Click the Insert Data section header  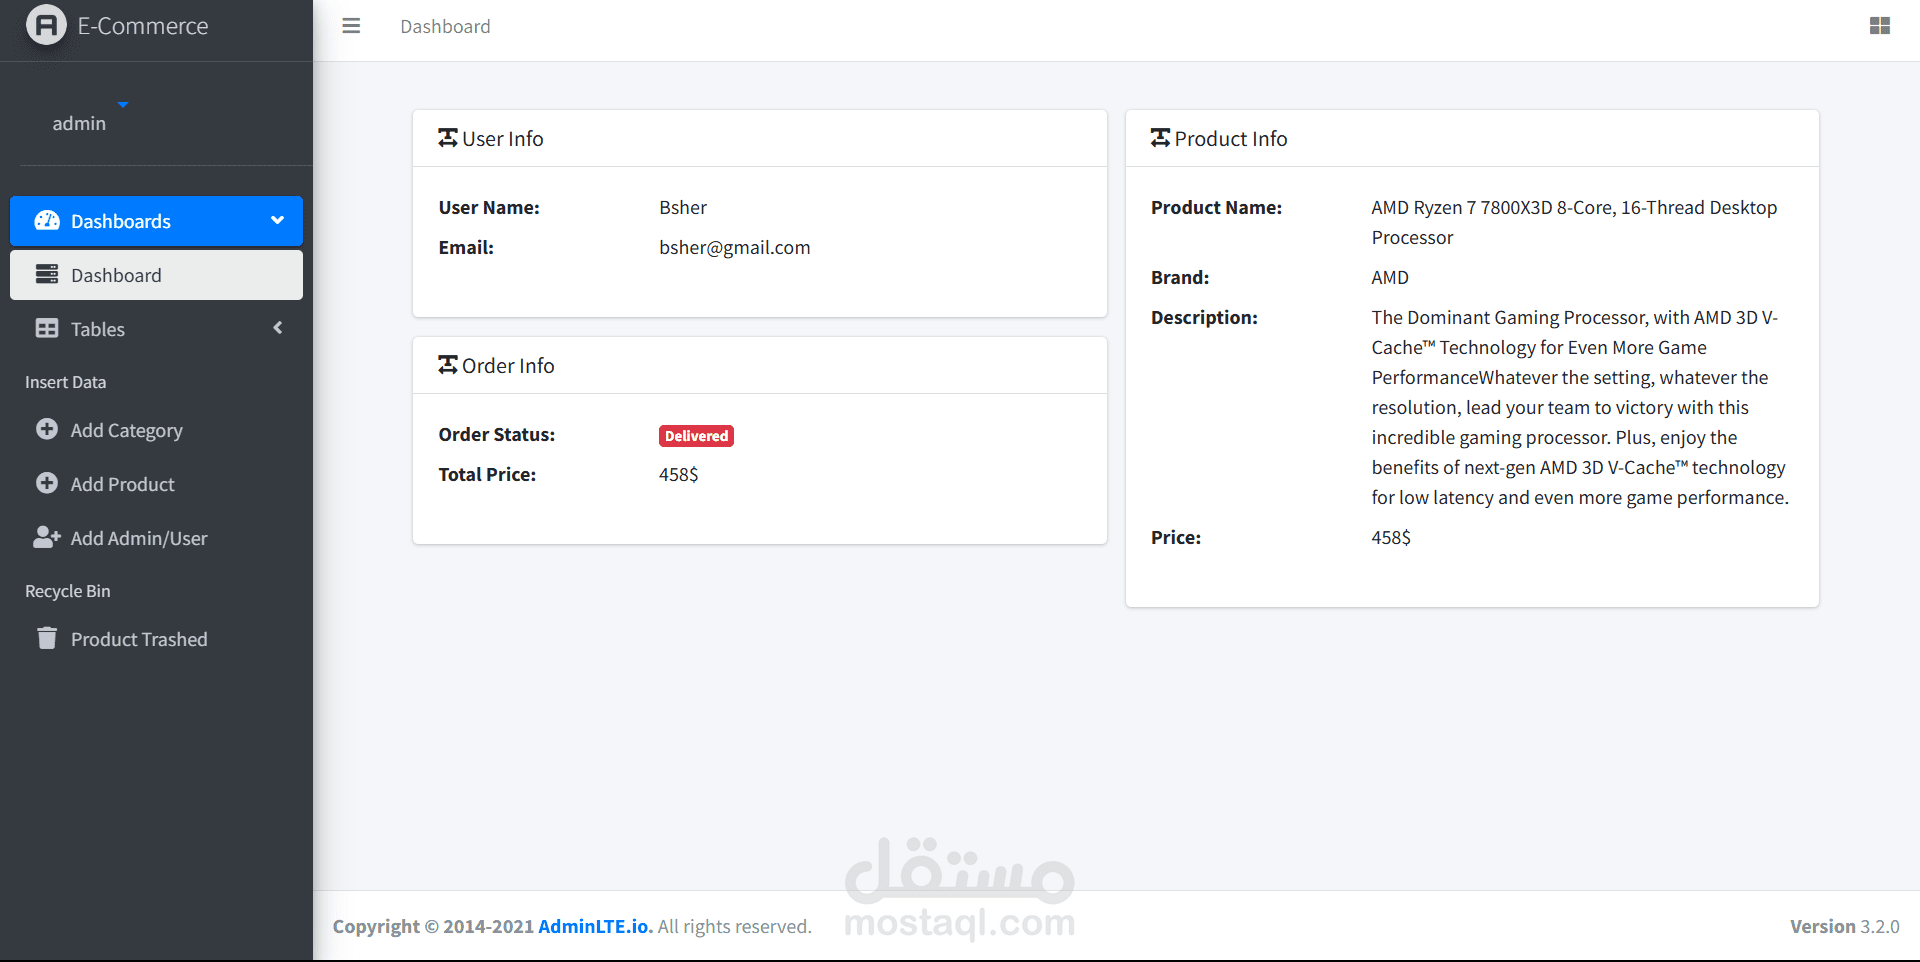point(66,382)
